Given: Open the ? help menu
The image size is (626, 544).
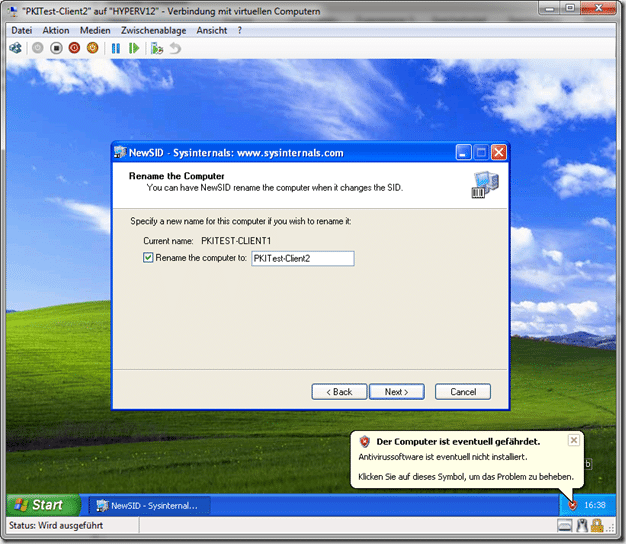Looking at the screenshot, I should (x=240, y=30).
